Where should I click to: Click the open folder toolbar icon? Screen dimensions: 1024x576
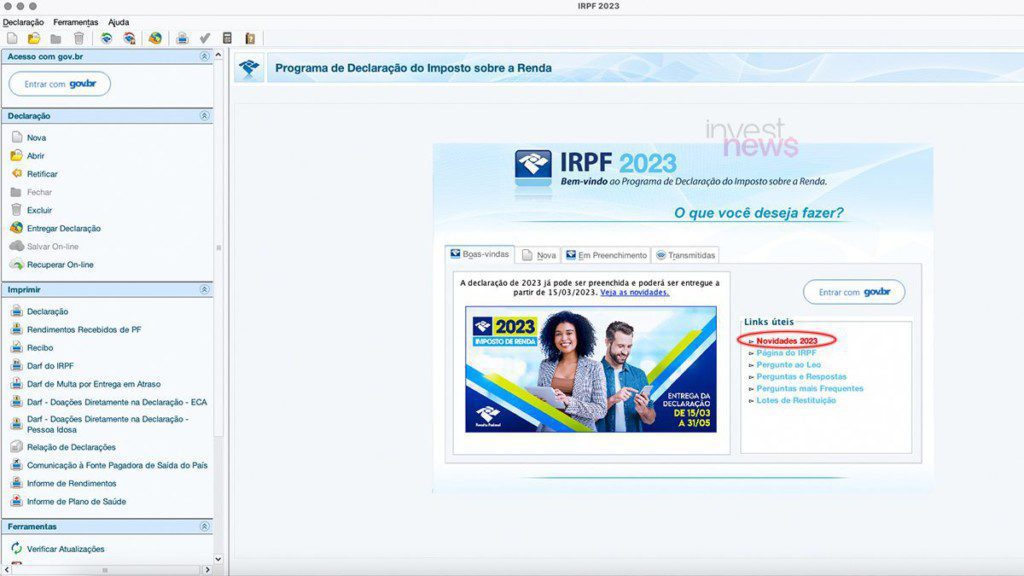[34, 39]
